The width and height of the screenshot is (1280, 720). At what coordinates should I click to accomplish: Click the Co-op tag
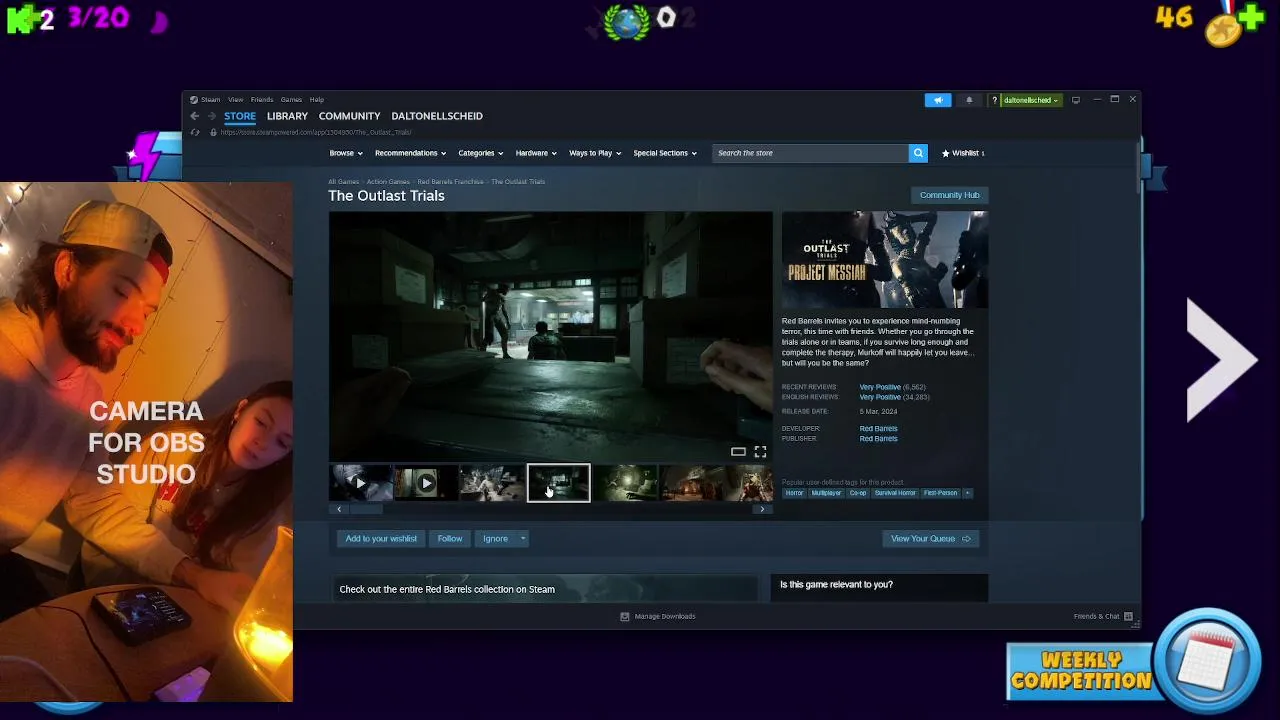point(858,493)
